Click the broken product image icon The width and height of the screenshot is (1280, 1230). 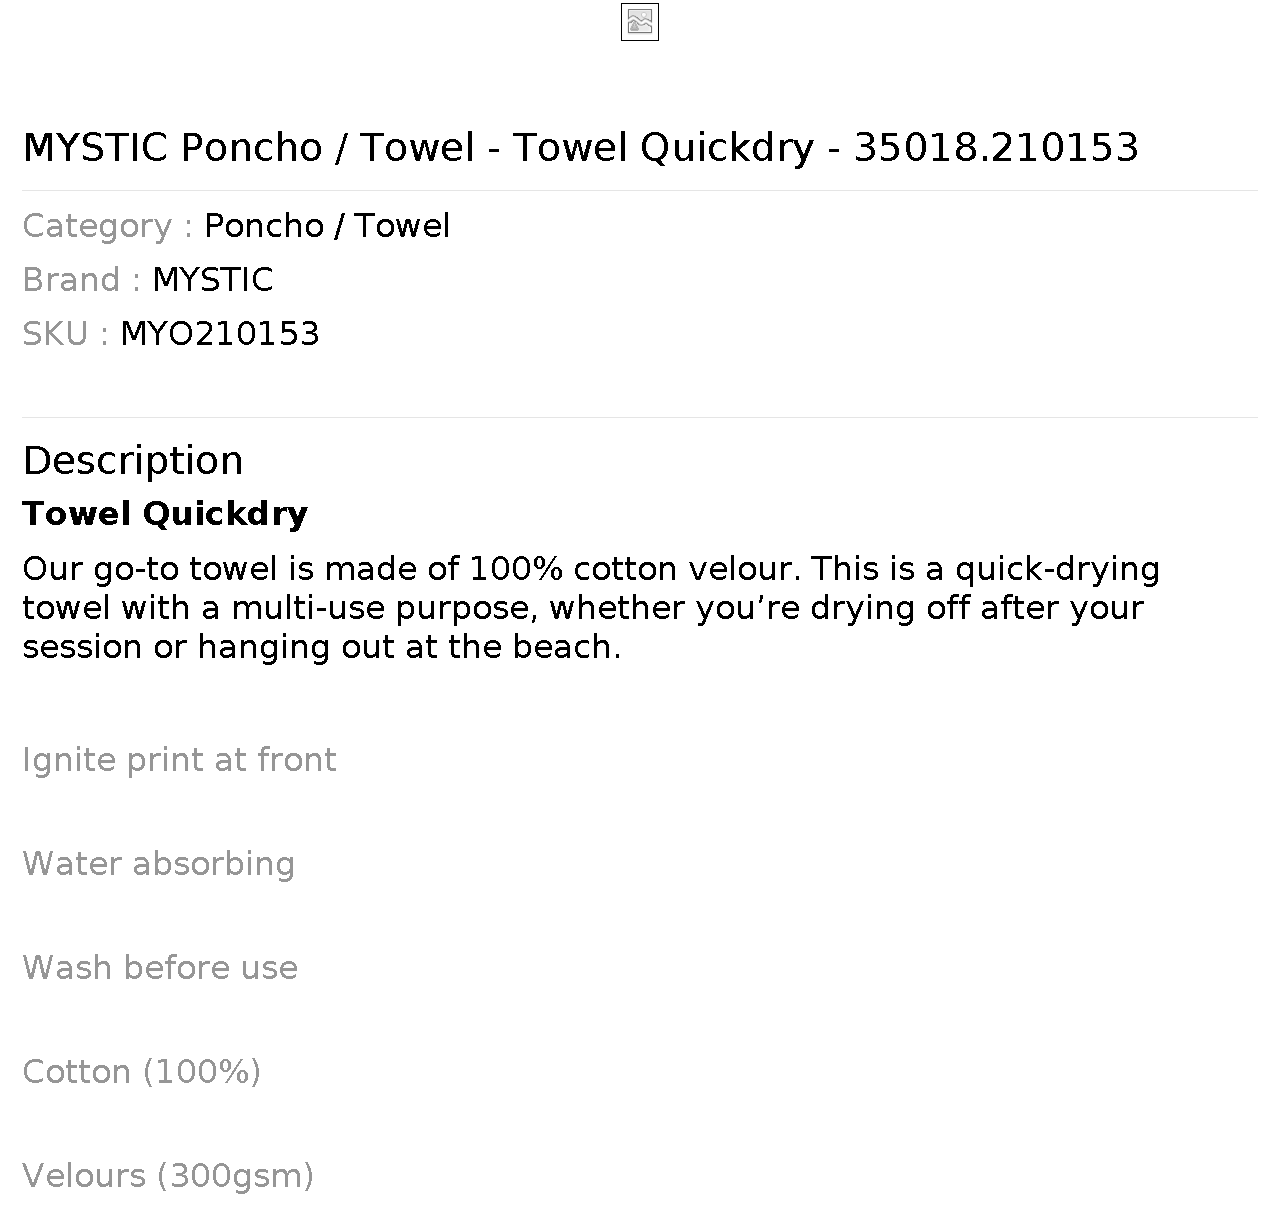(640, 22)
